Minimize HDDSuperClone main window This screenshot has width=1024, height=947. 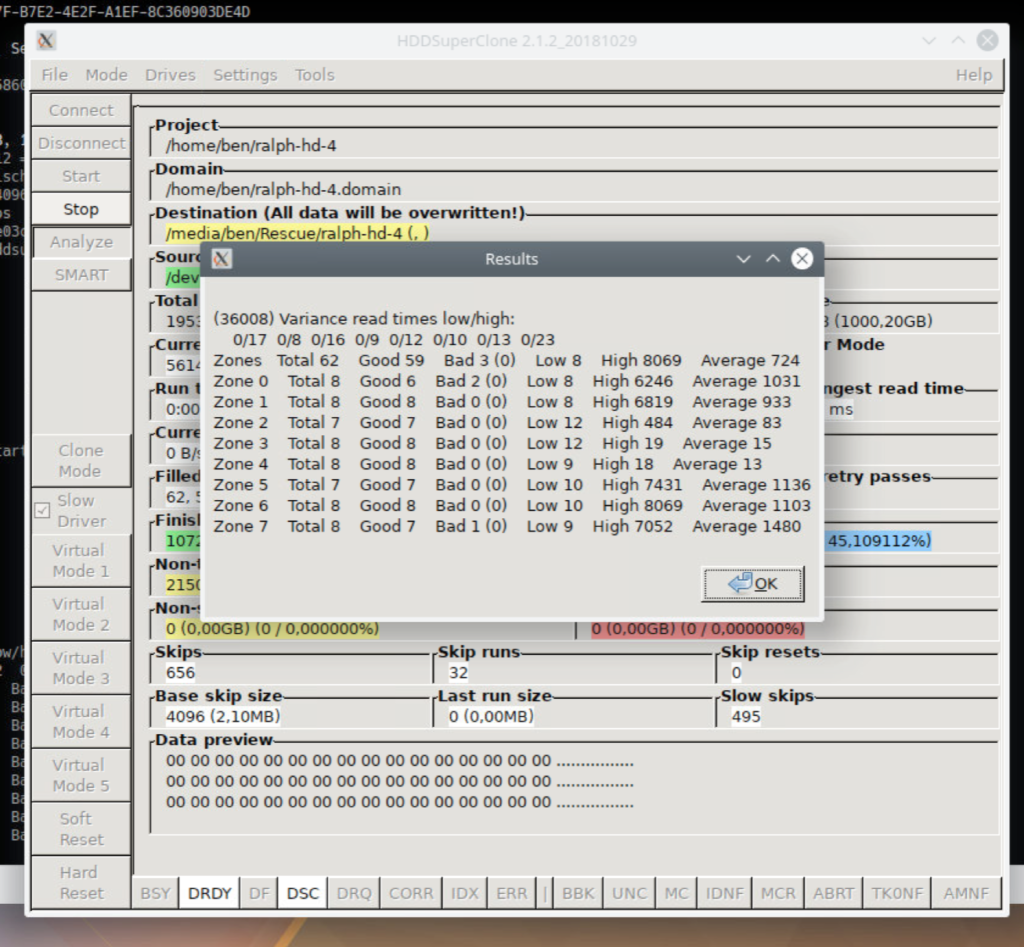tap(929, 40)
